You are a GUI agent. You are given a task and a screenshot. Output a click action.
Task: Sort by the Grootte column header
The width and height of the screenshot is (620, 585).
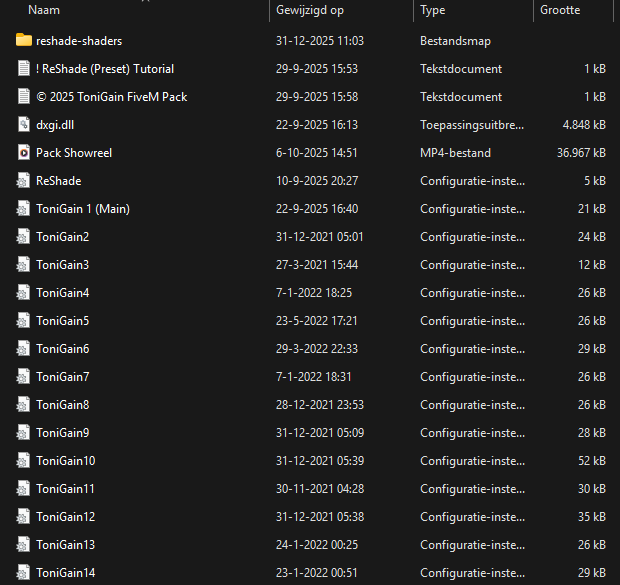coord(560,10)
